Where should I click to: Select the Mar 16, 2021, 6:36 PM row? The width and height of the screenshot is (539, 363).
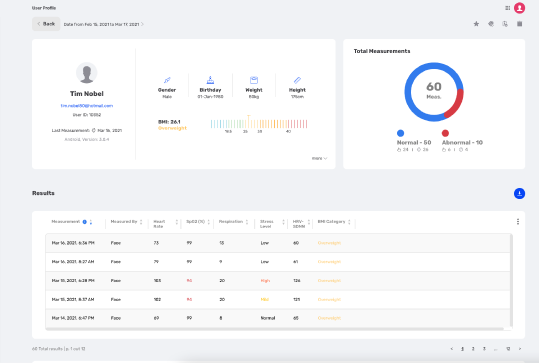[277, 243]
